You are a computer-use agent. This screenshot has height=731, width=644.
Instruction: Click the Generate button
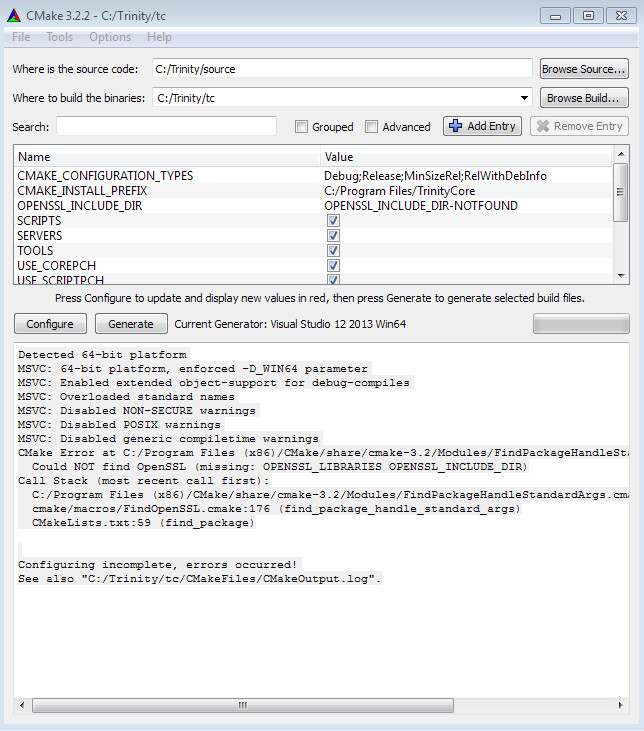(131, 324)
